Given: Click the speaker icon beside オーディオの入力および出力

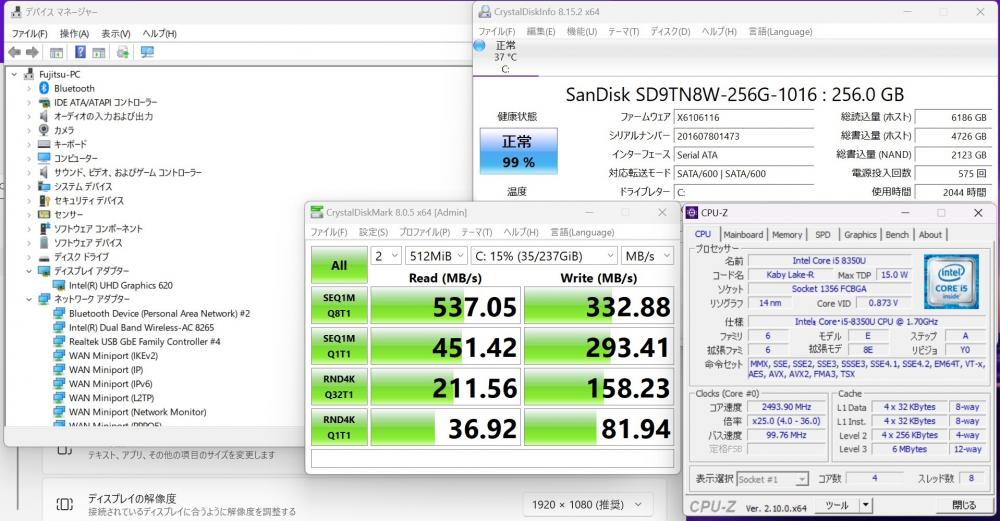Looking at the screenshot, I should pyautogui.click(x=44, y=116).
